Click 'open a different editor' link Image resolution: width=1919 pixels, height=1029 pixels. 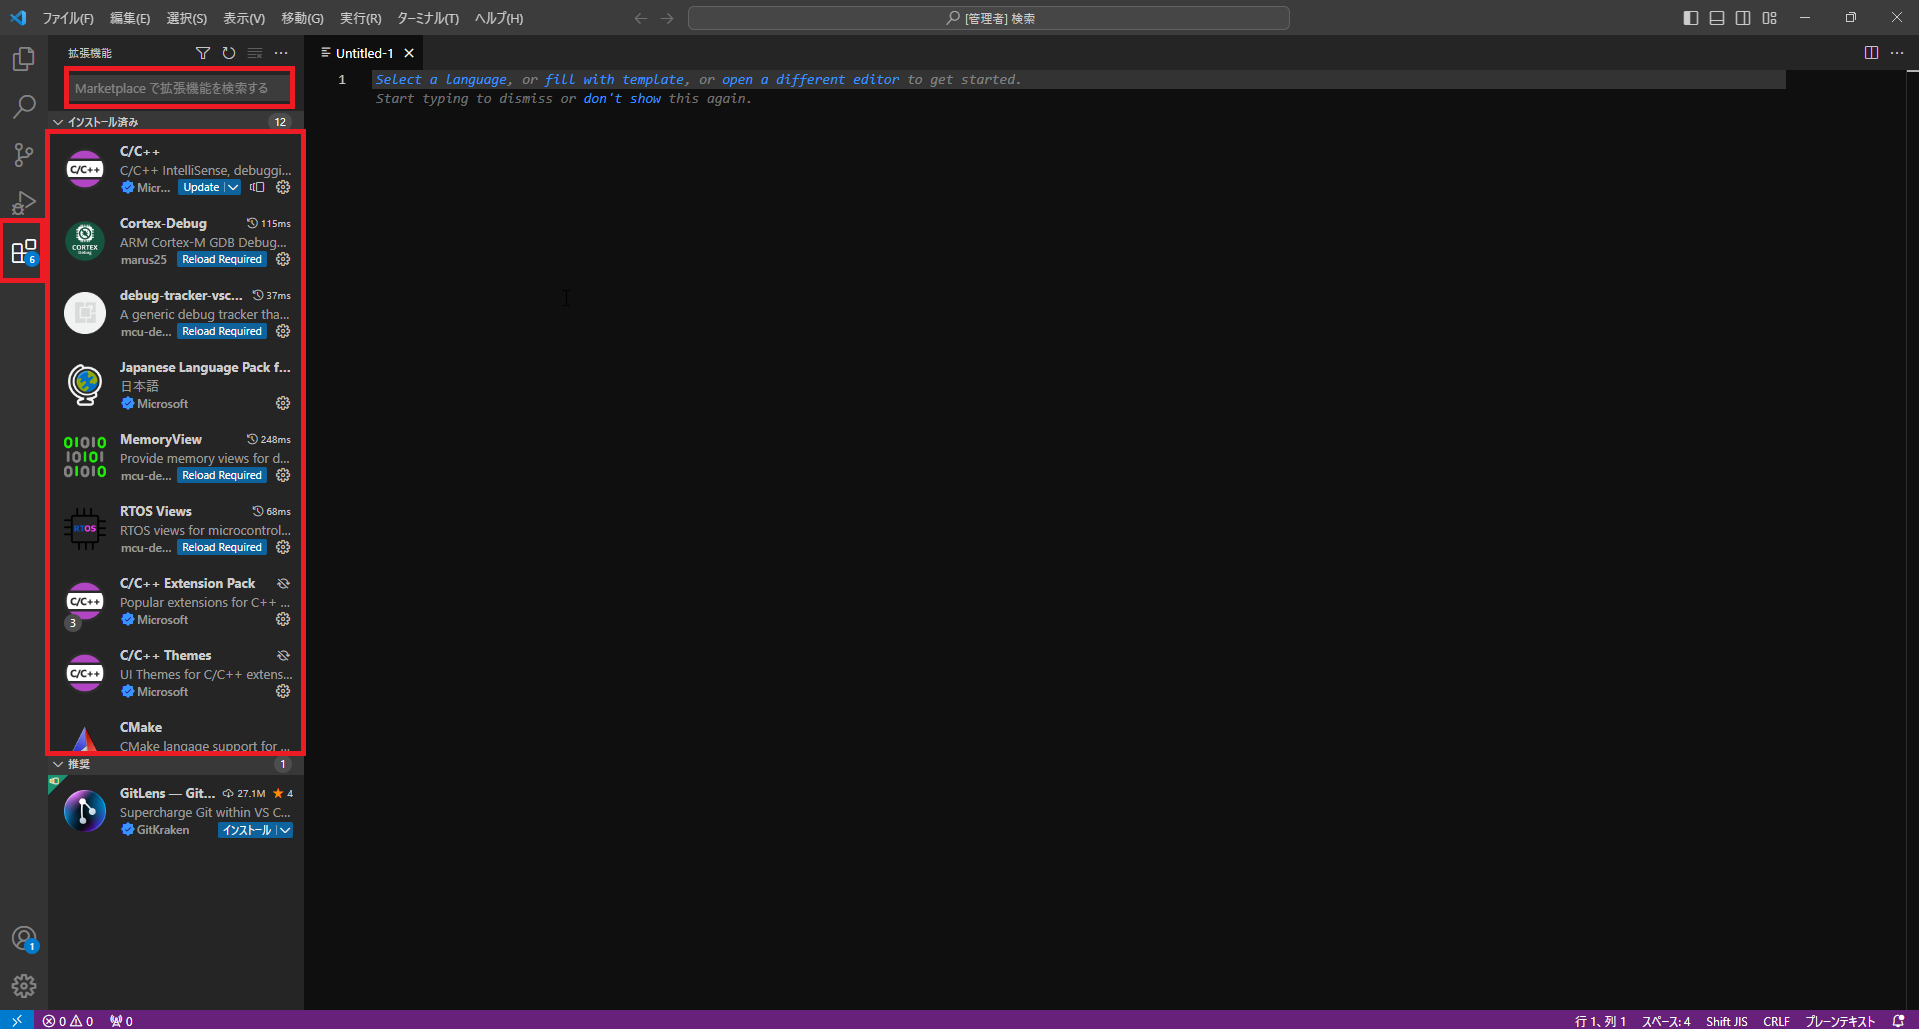(810, 80)
